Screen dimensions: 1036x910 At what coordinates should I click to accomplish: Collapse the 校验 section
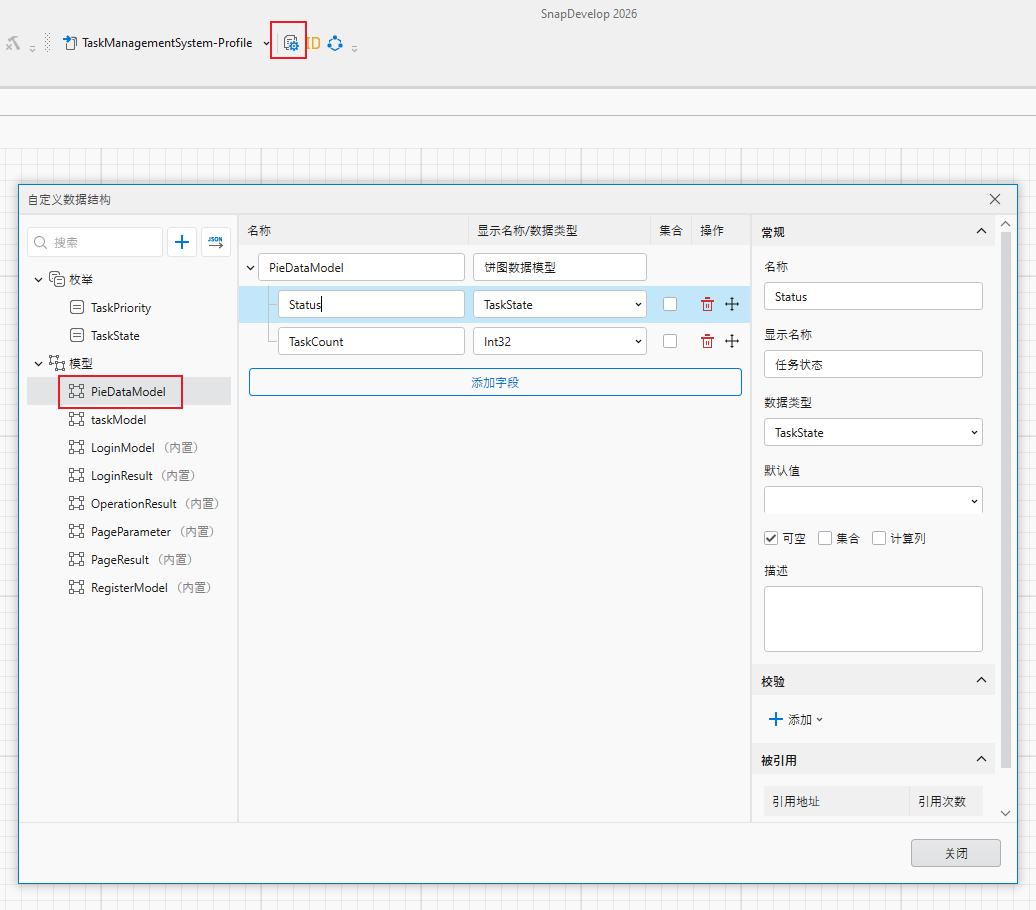tap(981, 681)
